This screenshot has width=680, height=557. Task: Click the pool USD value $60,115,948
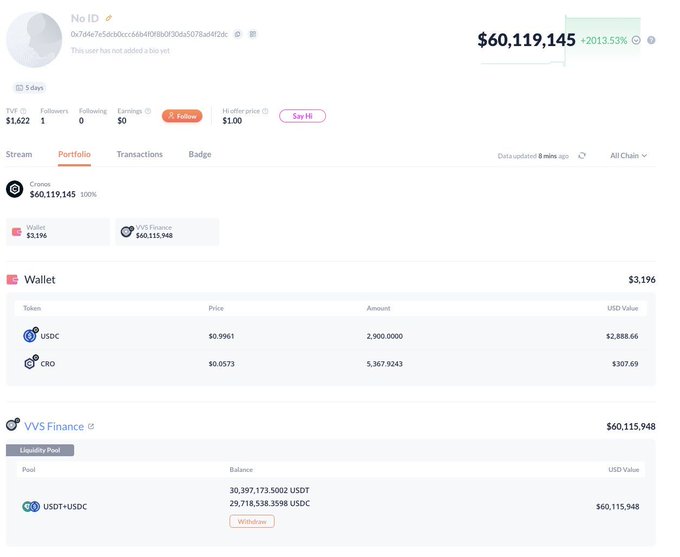(618, 507)
